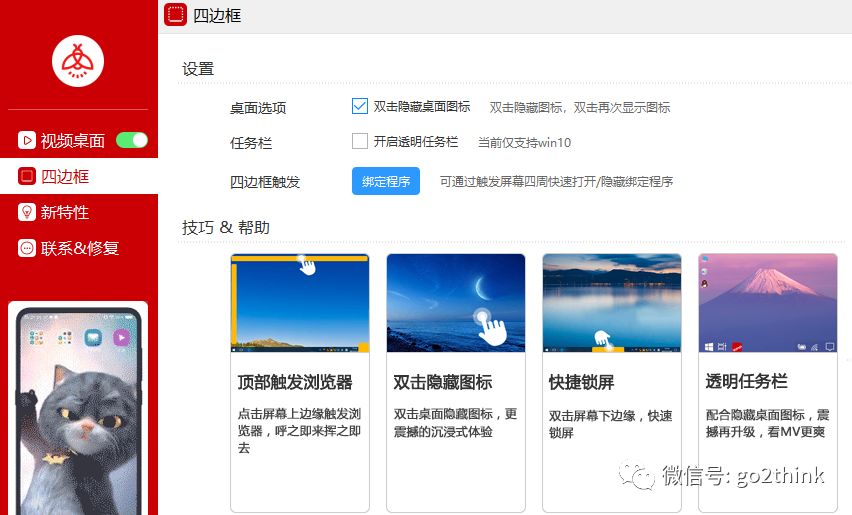The width and height of the screenshot is (852, 515).
Task: Open the 顶部触发浏览器 card thumbnail
Action: tap(300, 303)
